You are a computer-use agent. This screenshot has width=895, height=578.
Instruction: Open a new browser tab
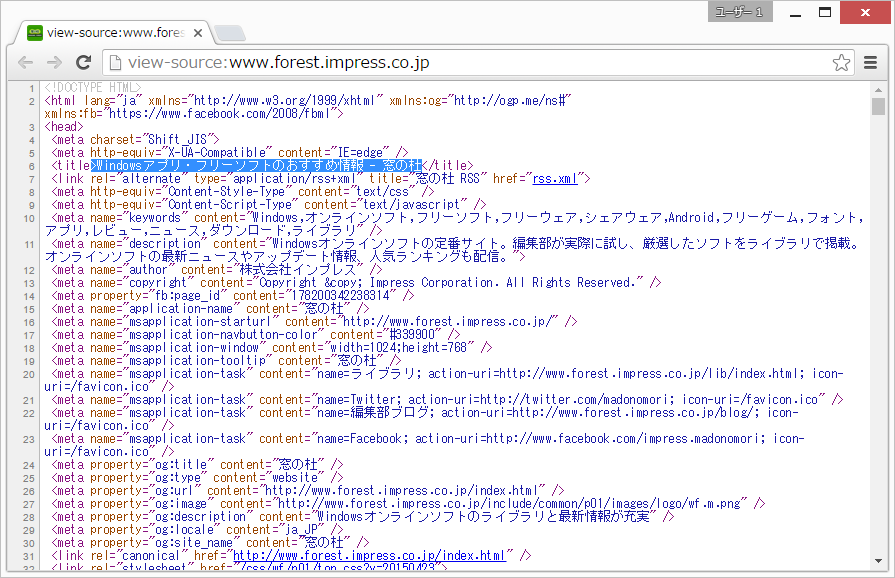(231, 30)
